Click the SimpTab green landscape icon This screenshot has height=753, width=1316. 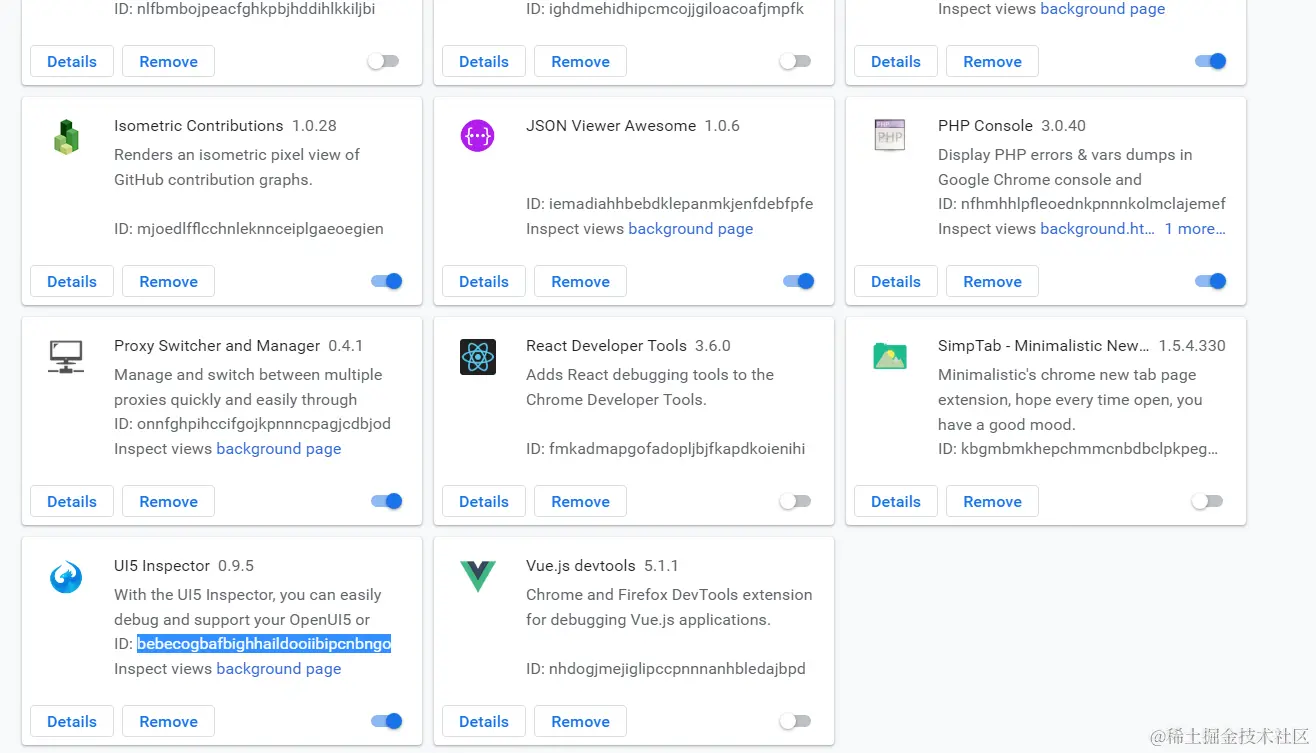click(x=889, y=356)
